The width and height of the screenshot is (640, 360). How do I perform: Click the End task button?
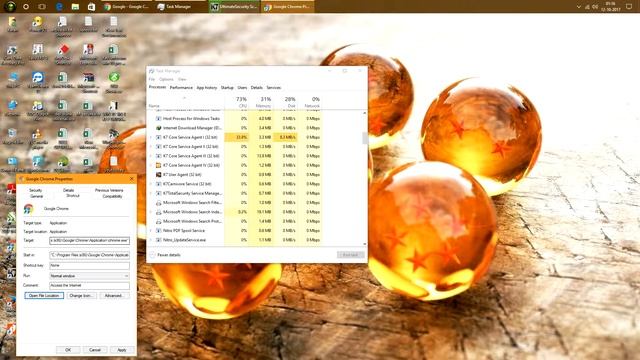pos(351,255)
